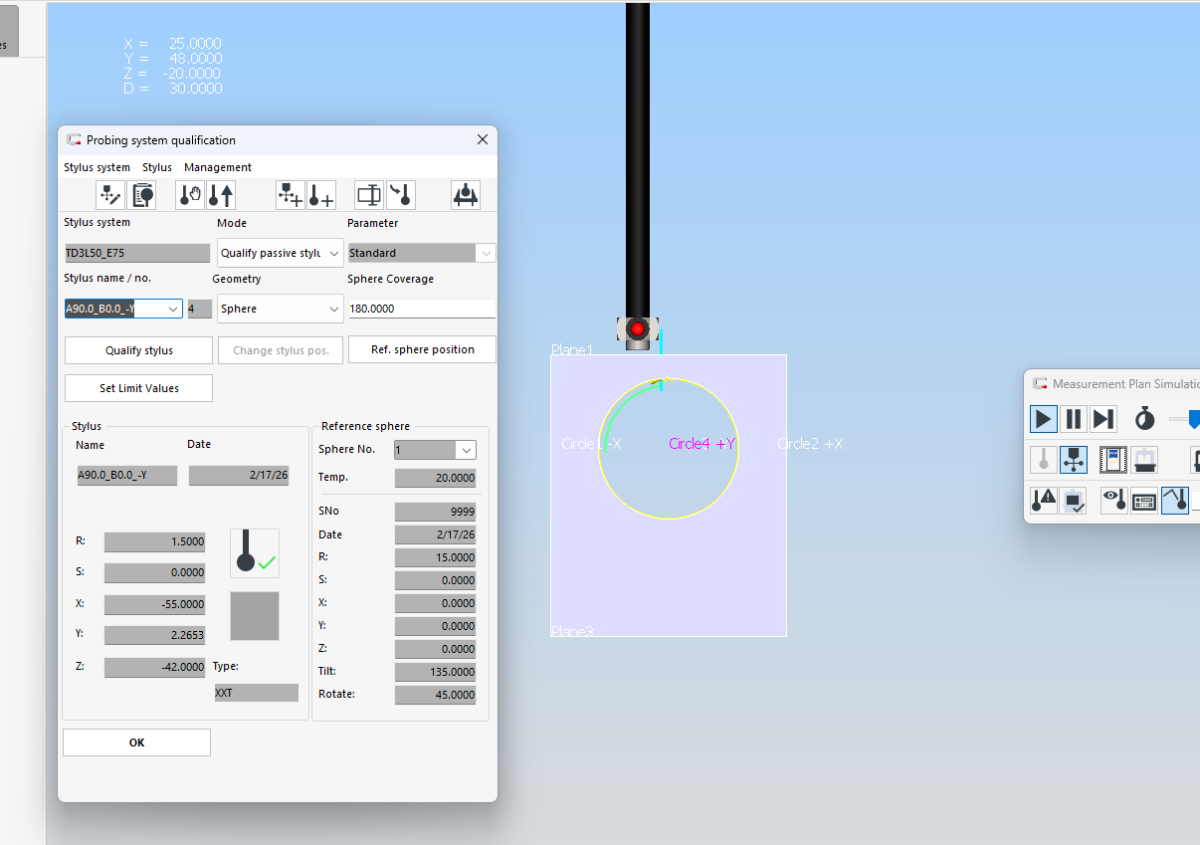
Task: Click the control panel icon in simulation
Action: point(1144,500)
